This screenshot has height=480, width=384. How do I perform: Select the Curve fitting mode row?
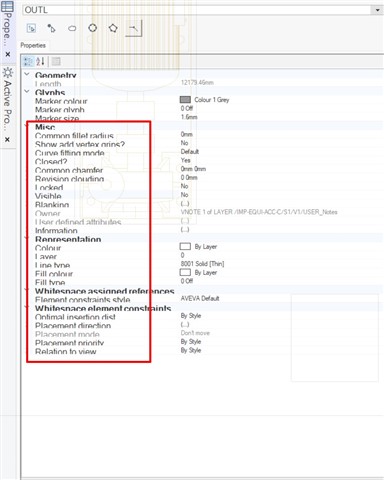202,152
